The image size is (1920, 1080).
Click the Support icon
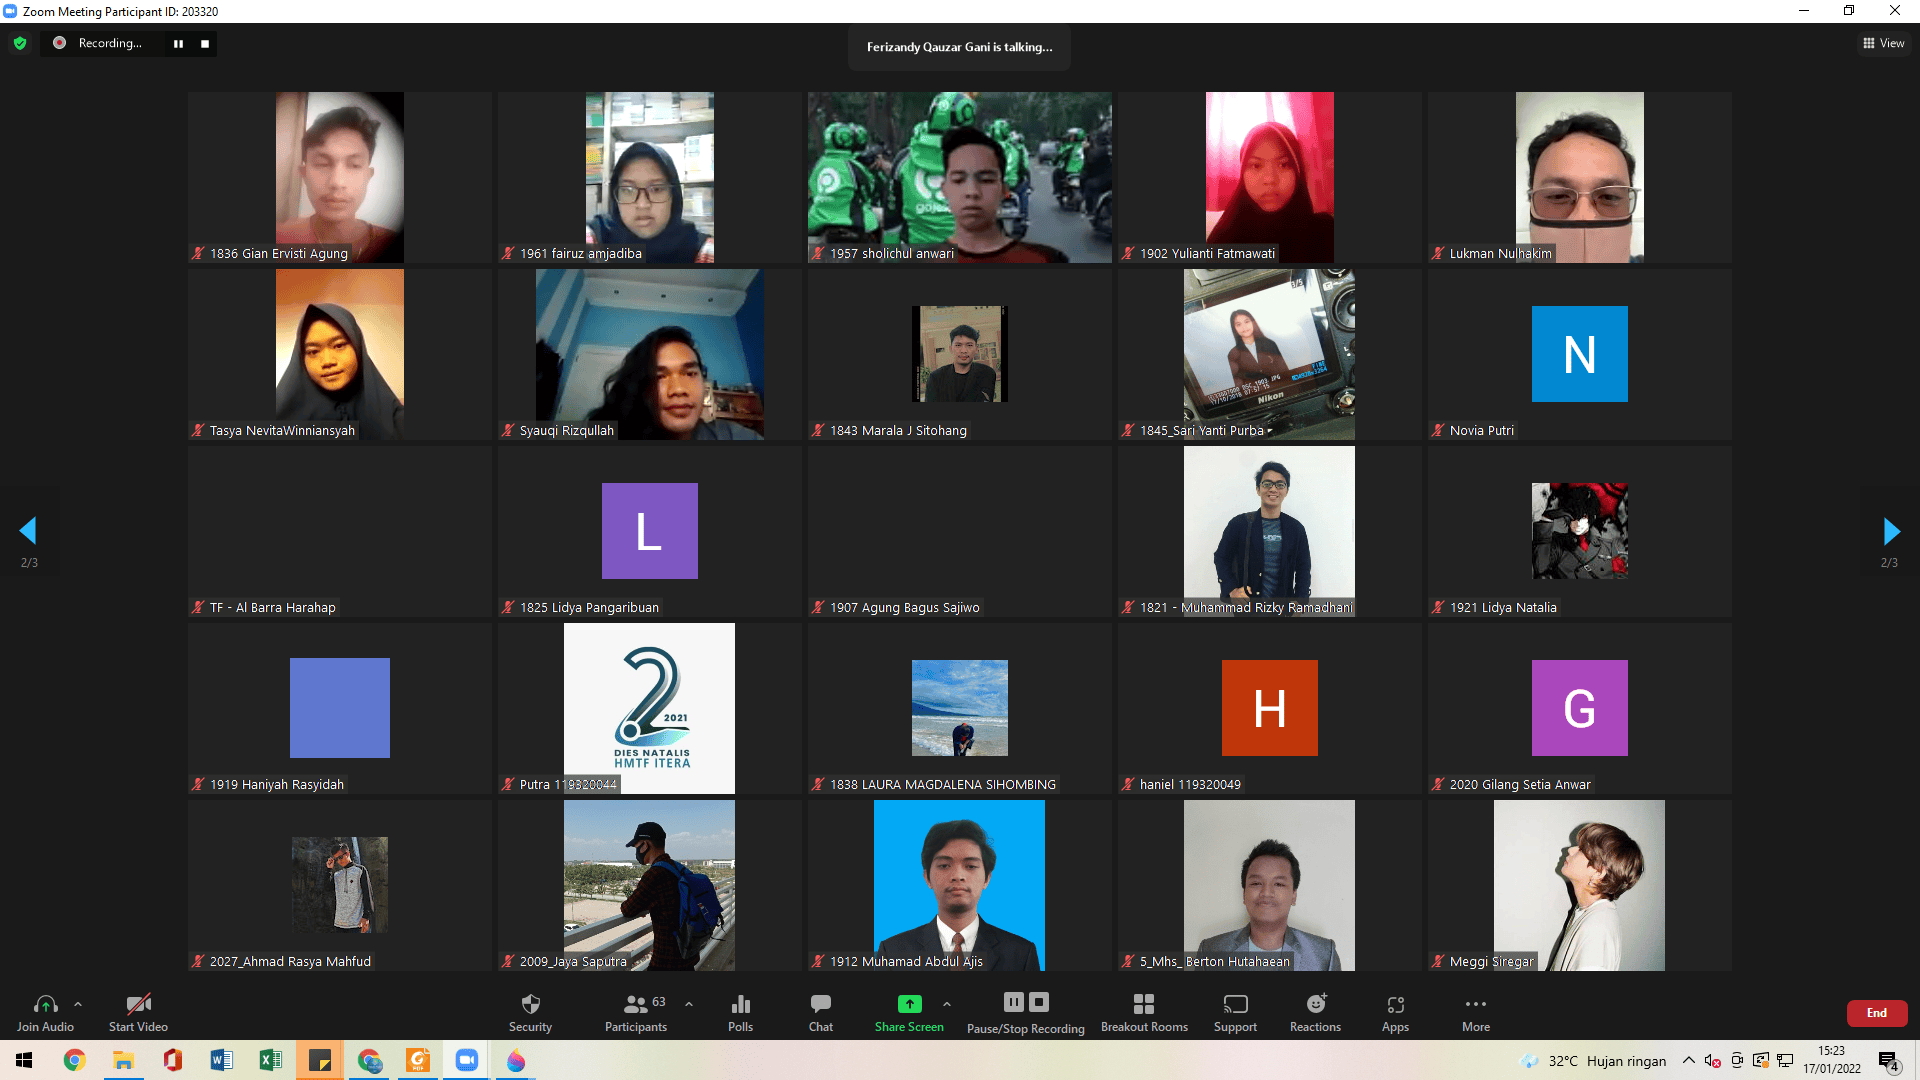point(1235,1010)
